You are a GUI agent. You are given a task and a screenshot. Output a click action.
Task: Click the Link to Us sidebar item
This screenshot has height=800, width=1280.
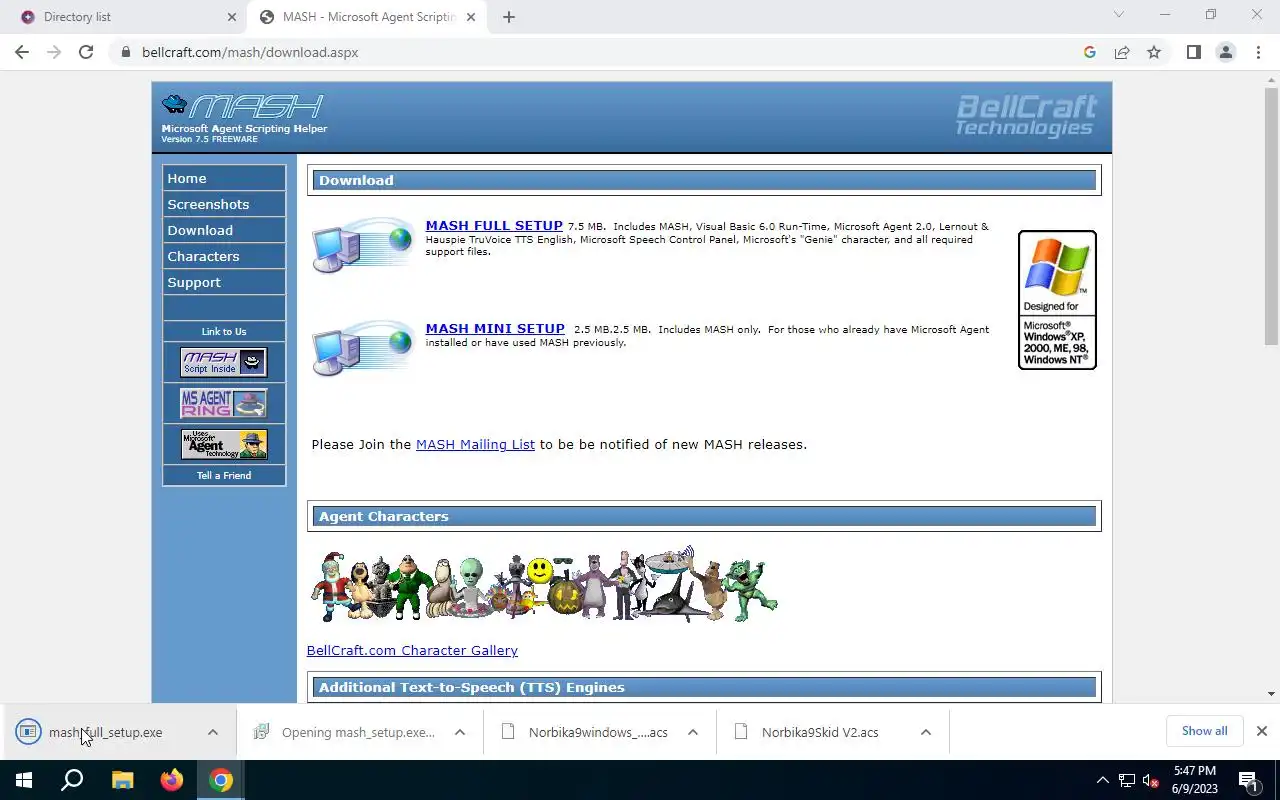tap(224, 331)
